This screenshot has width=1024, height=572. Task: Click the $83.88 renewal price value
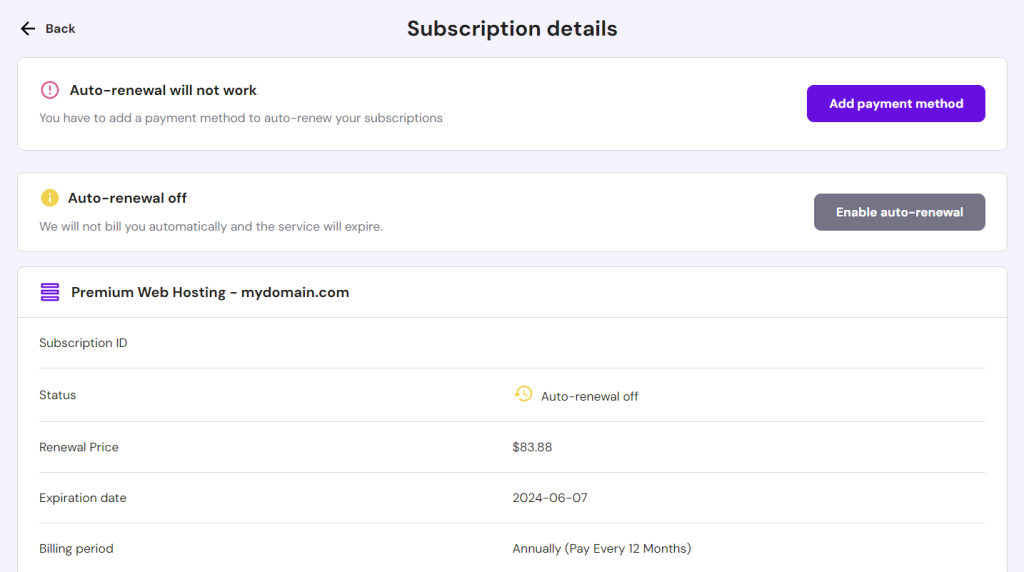(x=532, y=447)
